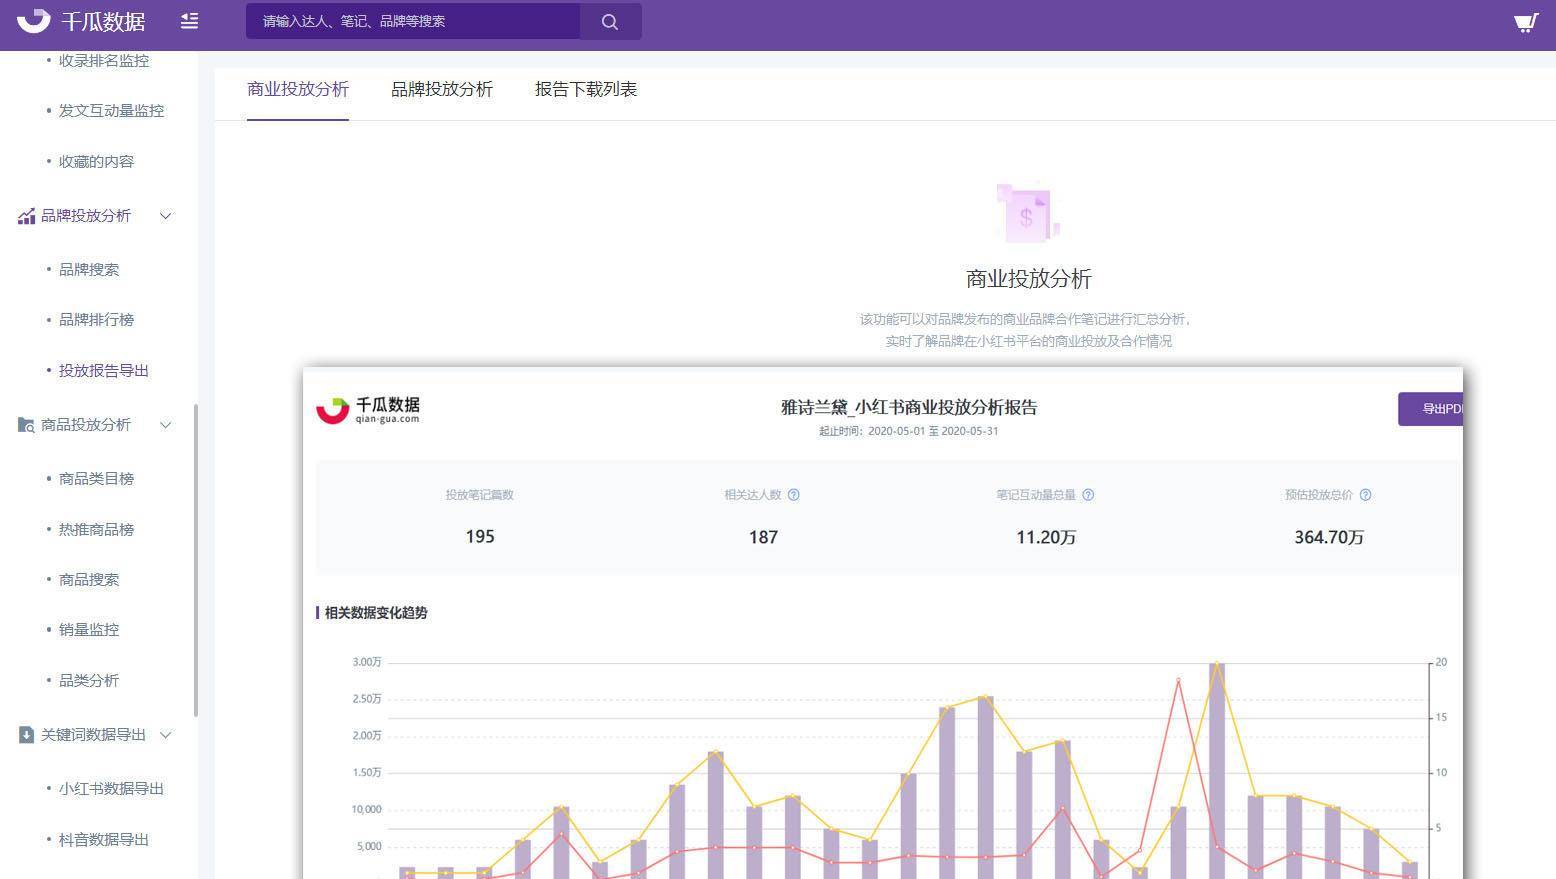Click the sidebar vertical scrollbar
Image resolution: width=1556 pixels, height=879 pixels.
pyautogui.click(x=196, y=560)
